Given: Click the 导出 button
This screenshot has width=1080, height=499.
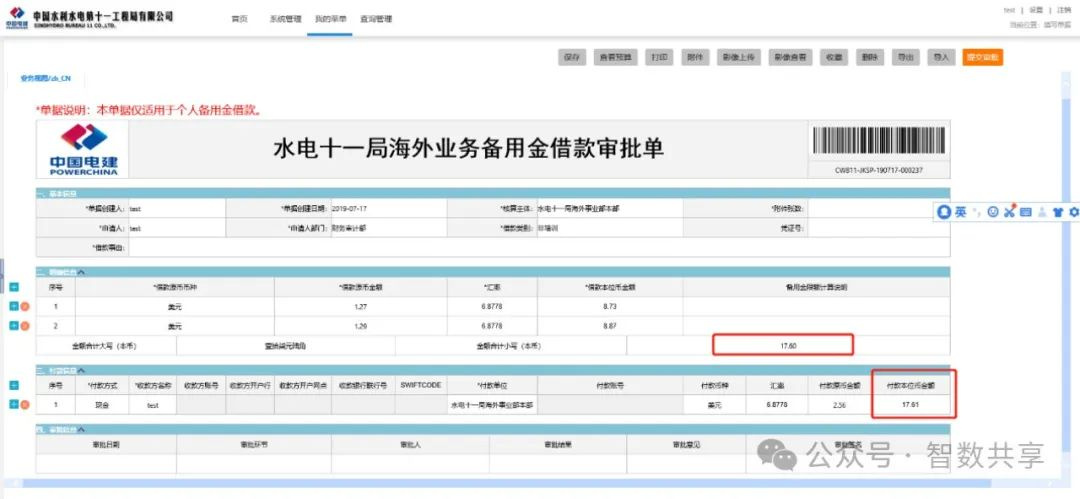Looking at the screenshot, I should coord(905,57).
